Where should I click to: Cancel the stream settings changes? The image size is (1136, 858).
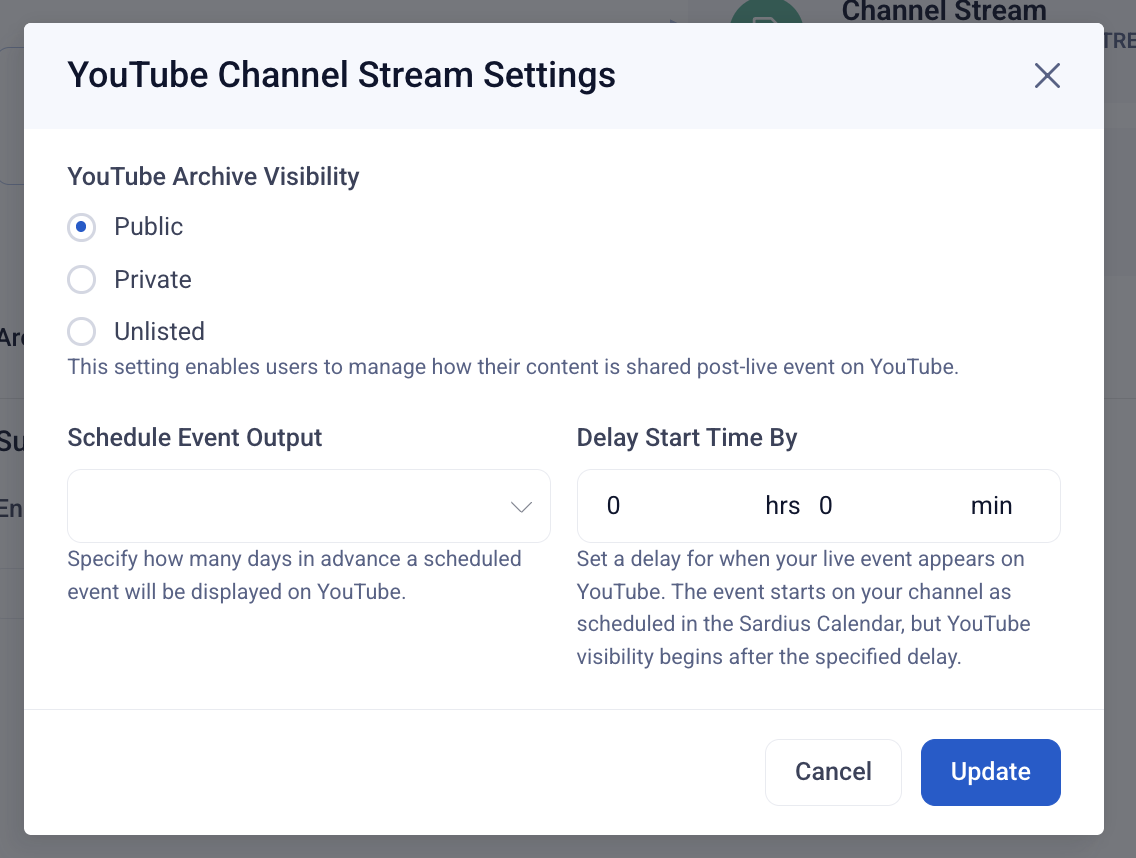(833, 772)
